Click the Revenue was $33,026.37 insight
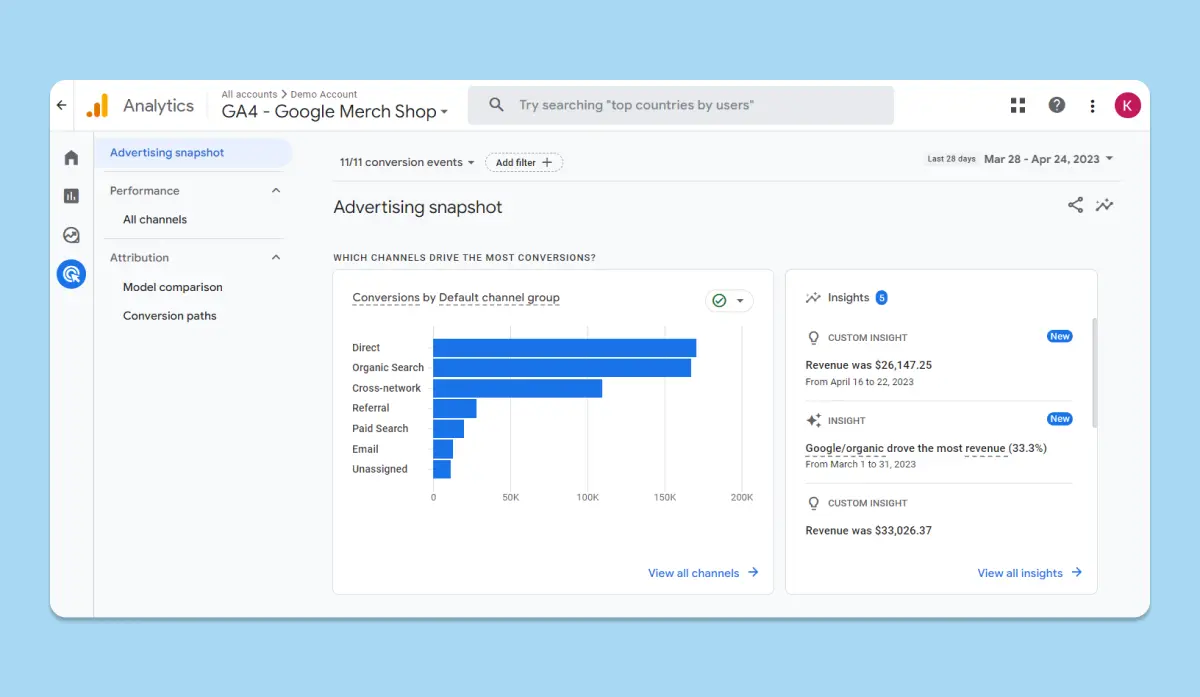 (868, 530)
